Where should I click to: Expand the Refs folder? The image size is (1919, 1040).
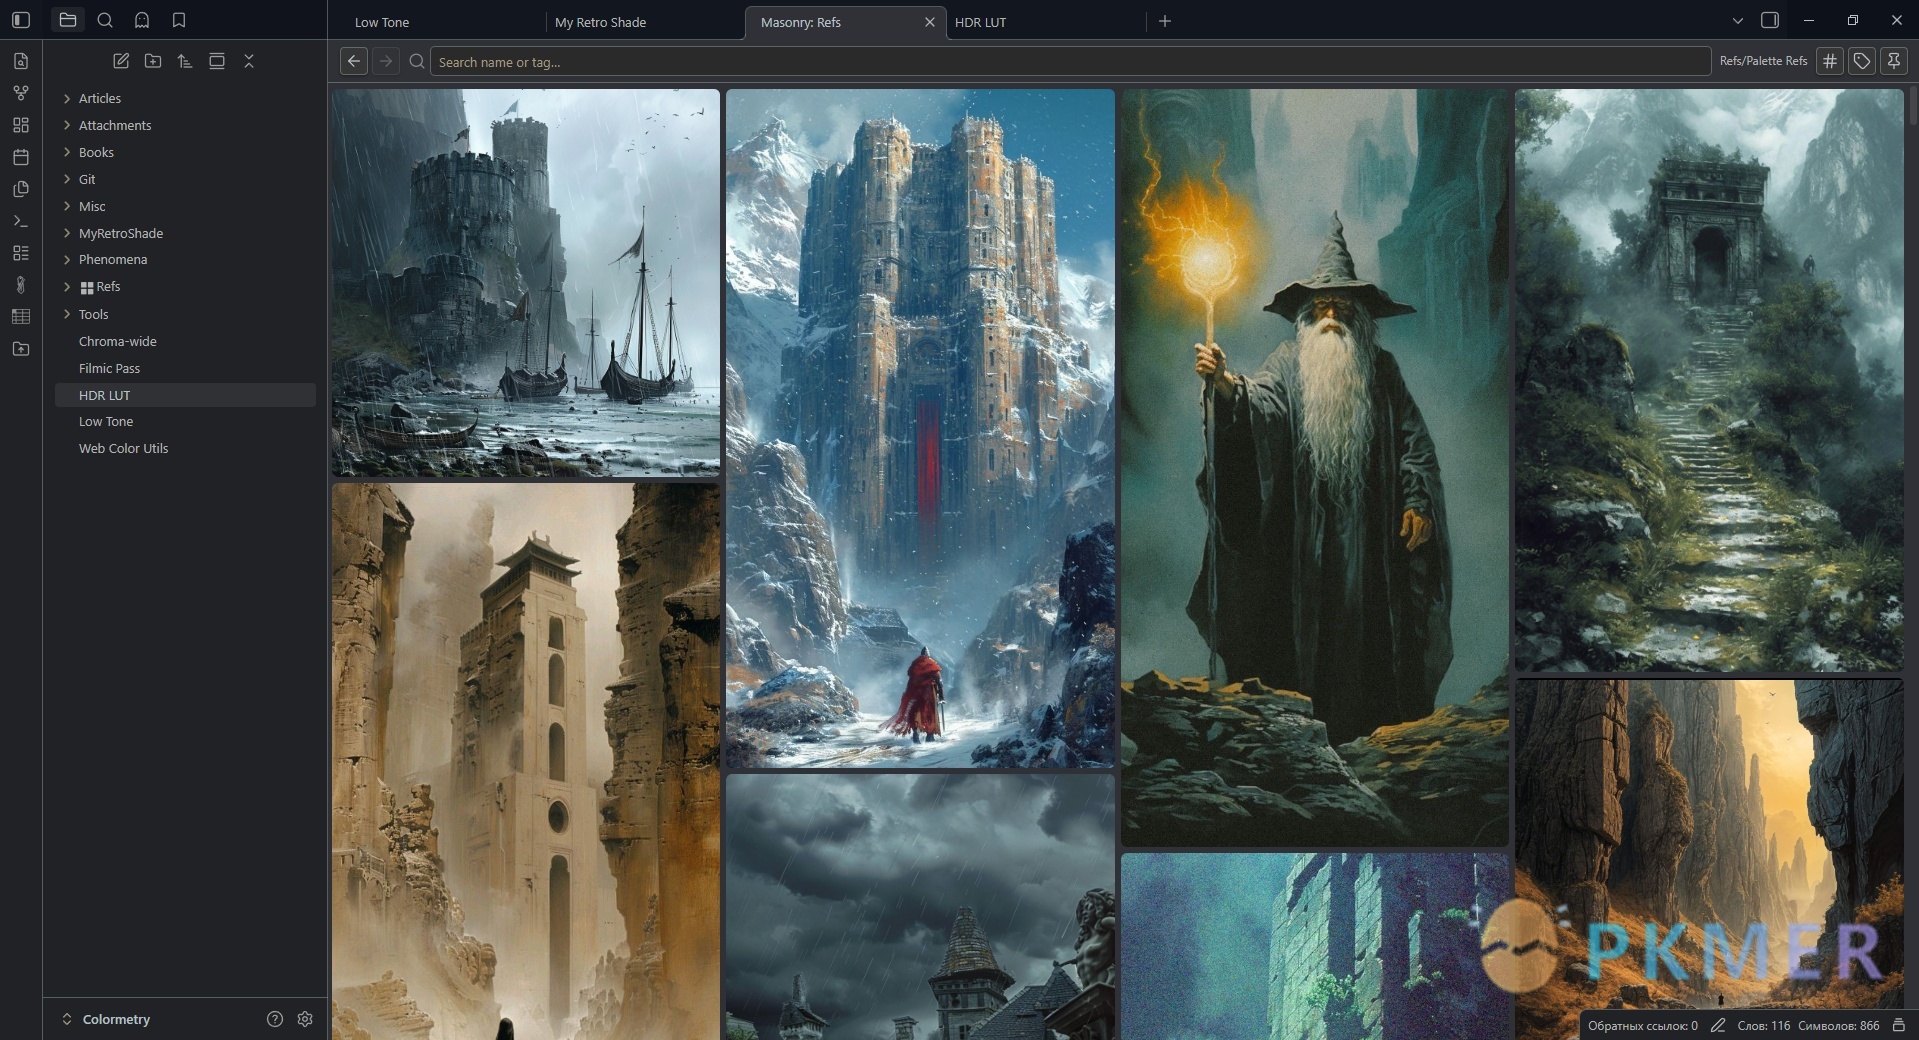pos(67,287)
